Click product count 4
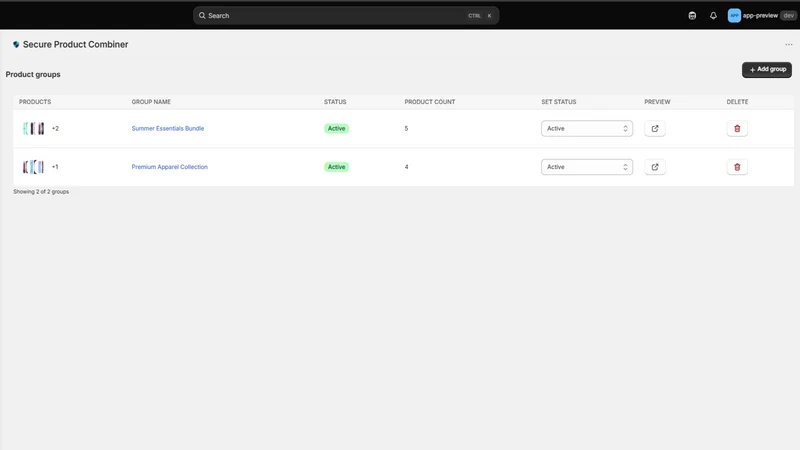This screenshot has height=450, width=800. [x=406, y=167]
